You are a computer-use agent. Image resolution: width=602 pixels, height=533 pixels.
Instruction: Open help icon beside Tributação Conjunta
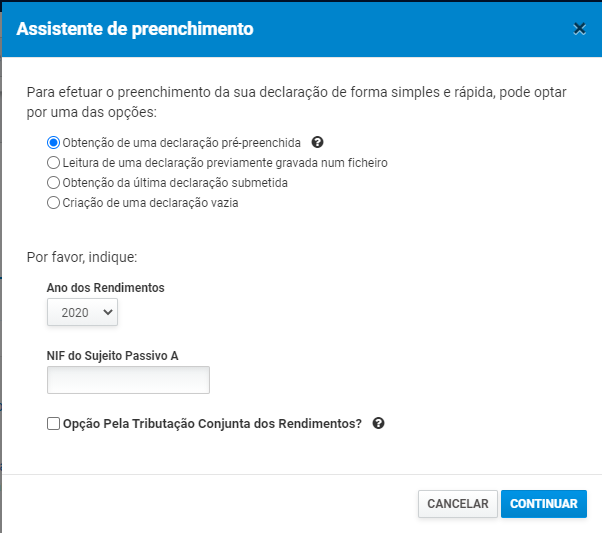click(378, 423)
